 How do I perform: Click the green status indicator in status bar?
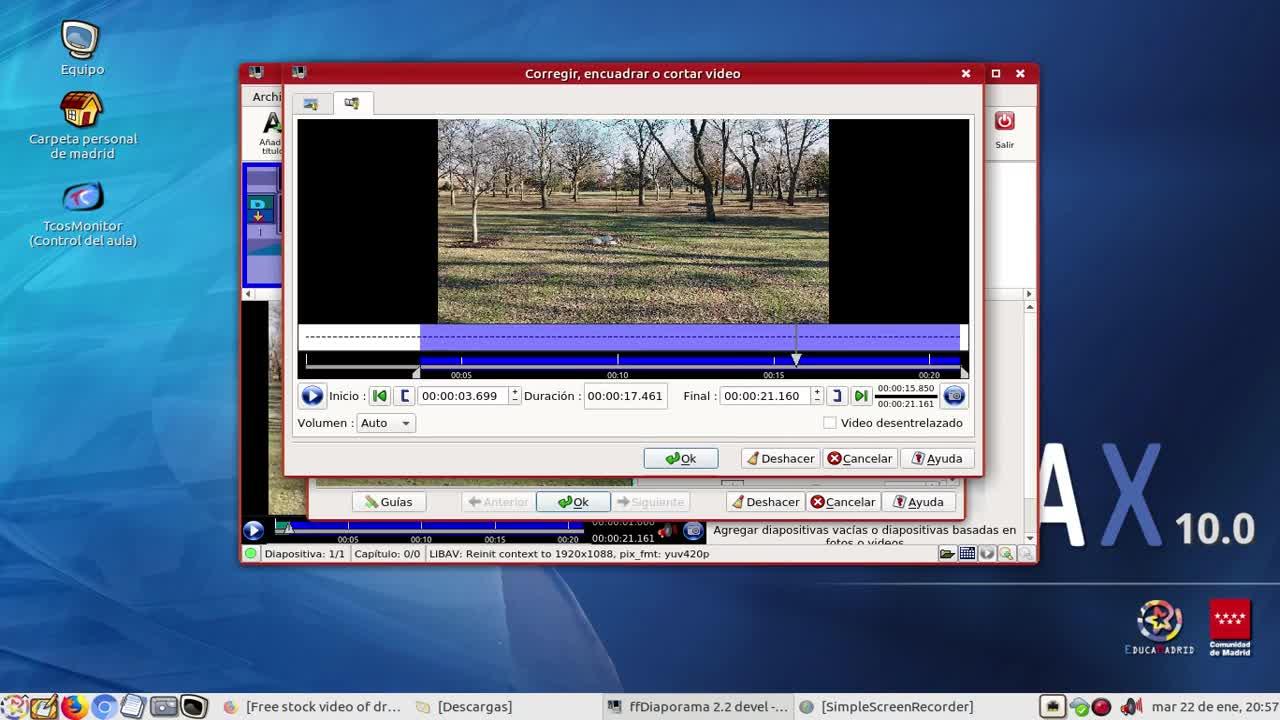[251, 554]
